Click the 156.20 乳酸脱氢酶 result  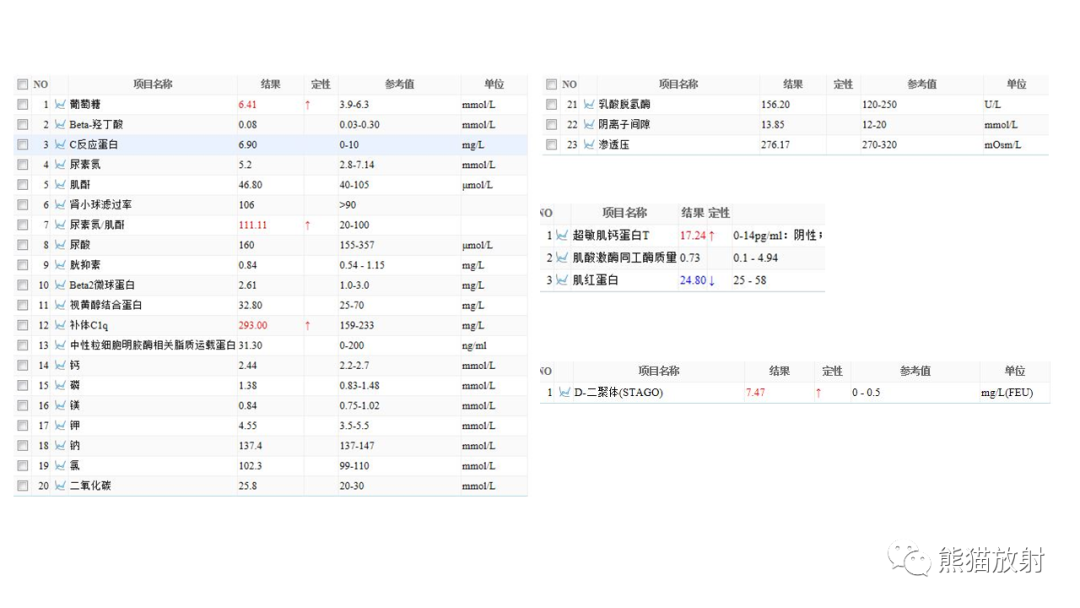pos(776,105)
